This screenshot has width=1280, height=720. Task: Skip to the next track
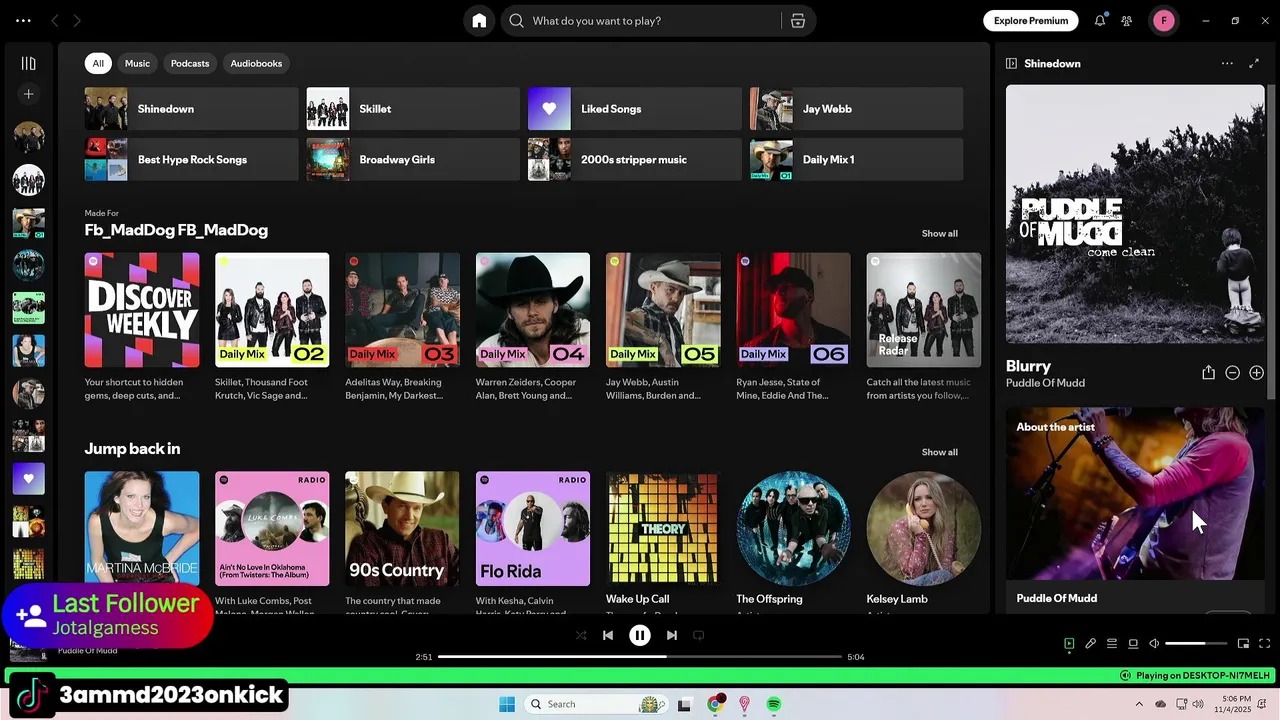(672, 635)
